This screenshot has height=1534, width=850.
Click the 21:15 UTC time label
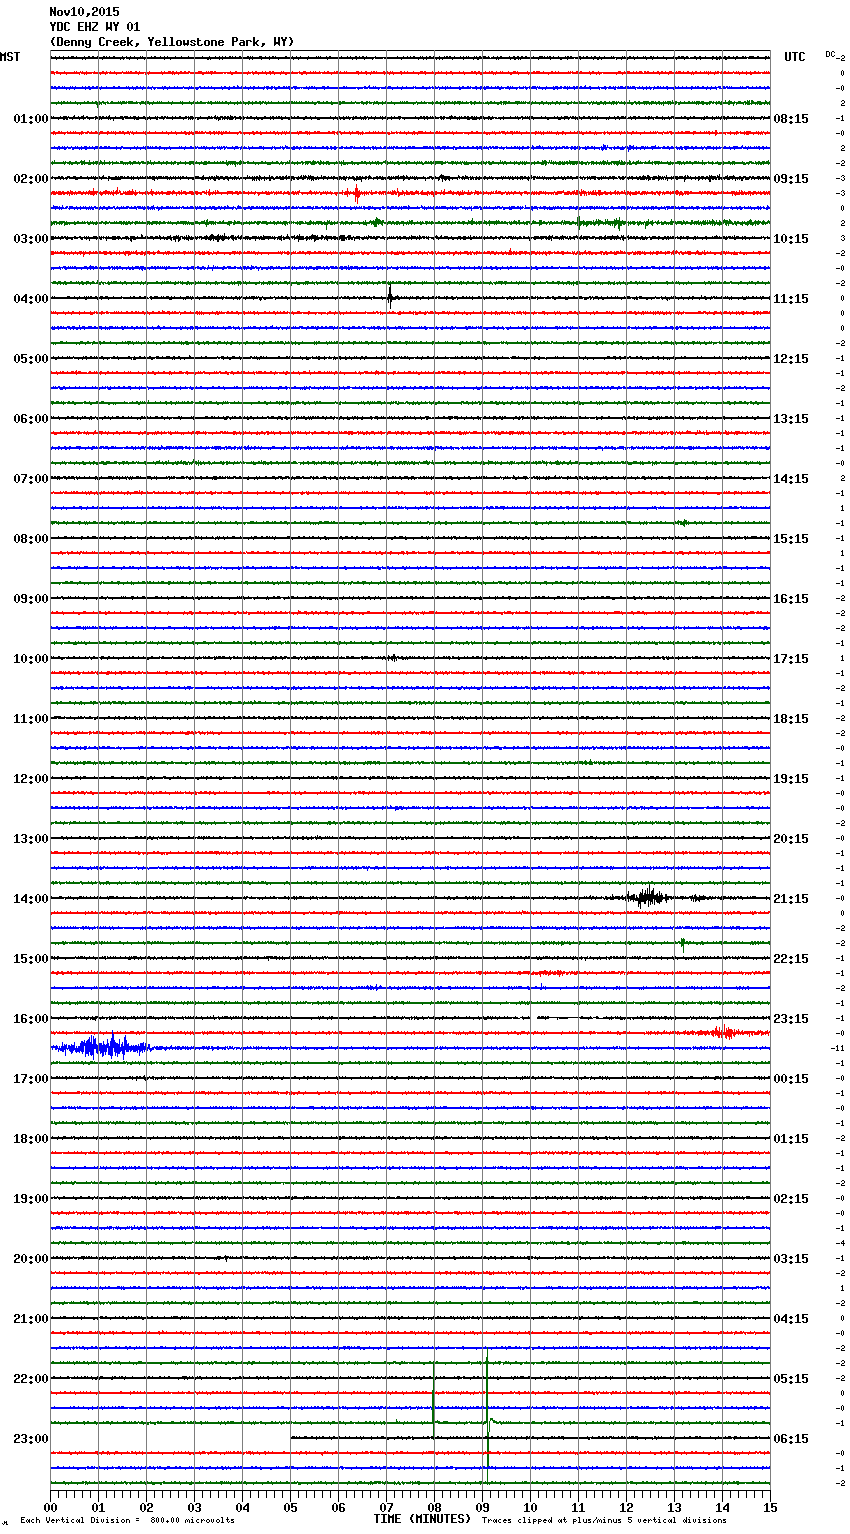click(x=791, y=899)
